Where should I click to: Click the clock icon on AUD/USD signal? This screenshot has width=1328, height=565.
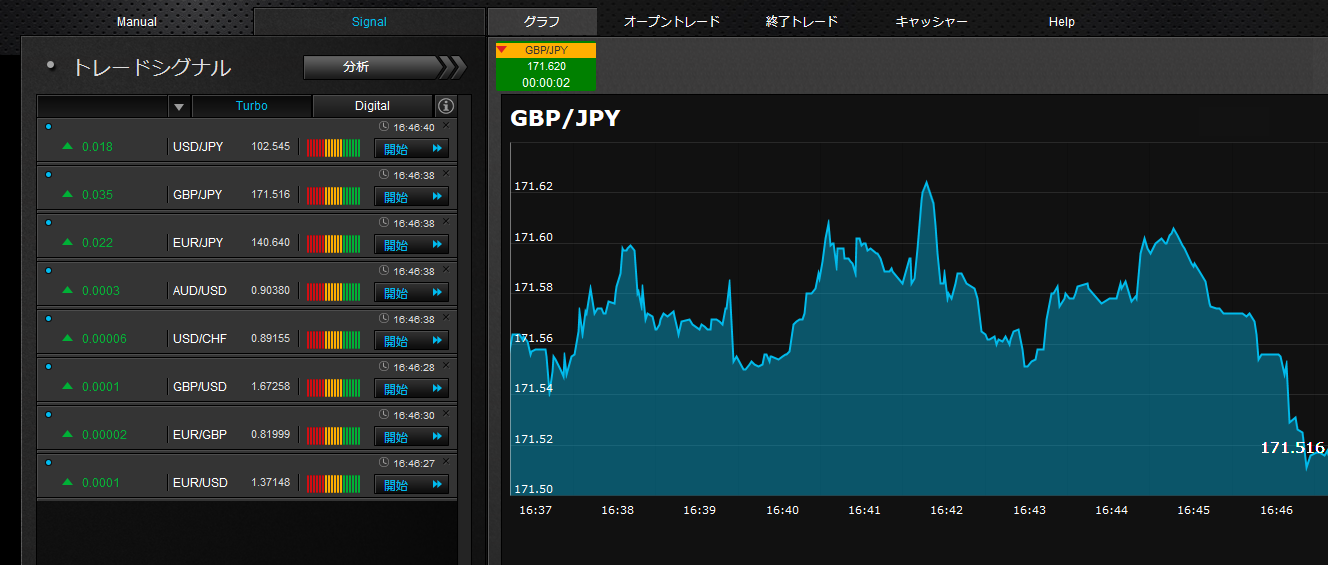tap(385, 271)
